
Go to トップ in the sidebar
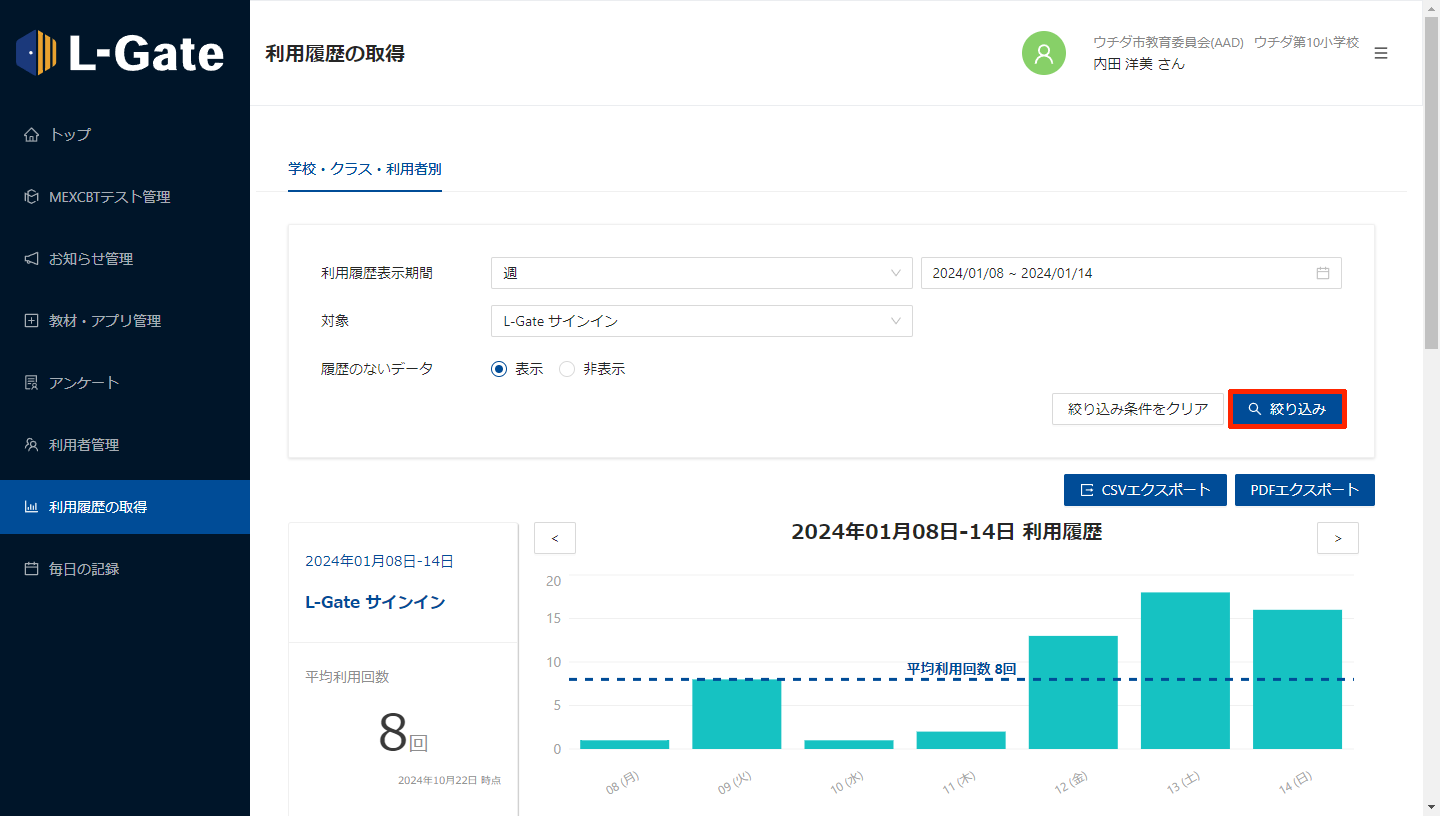pyautogui.click(x=70, y=135)
